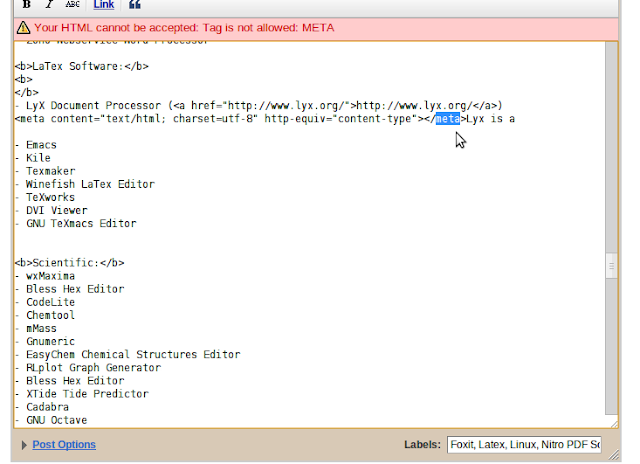Viewport: 640px width, 464px height.
Task: Click the 'CodeLite' list line
Action: tap(45, 302)
